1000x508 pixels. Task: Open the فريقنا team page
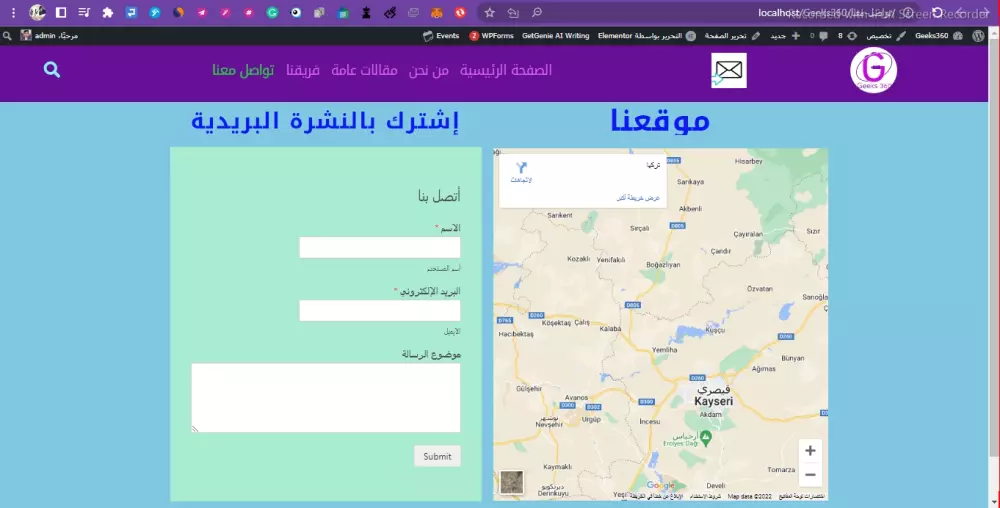(303, 70)
